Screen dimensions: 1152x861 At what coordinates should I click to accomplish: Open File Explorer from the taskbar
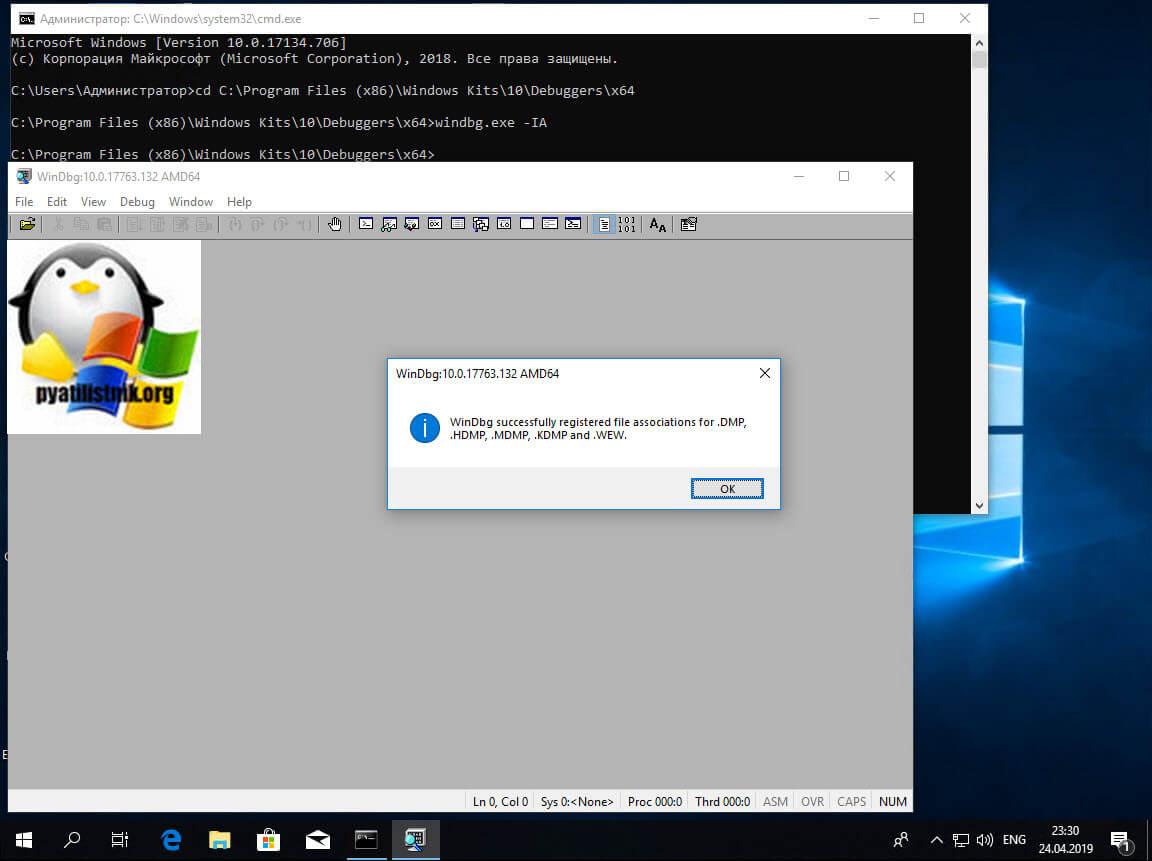click(220, 839)
